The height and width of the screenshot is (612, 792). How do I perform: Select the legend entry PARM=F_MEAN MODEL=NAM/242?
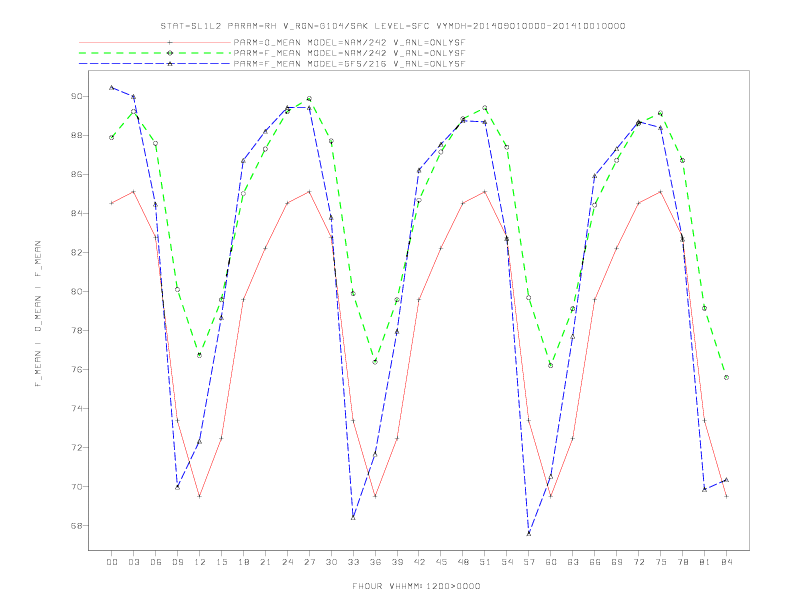349,53
